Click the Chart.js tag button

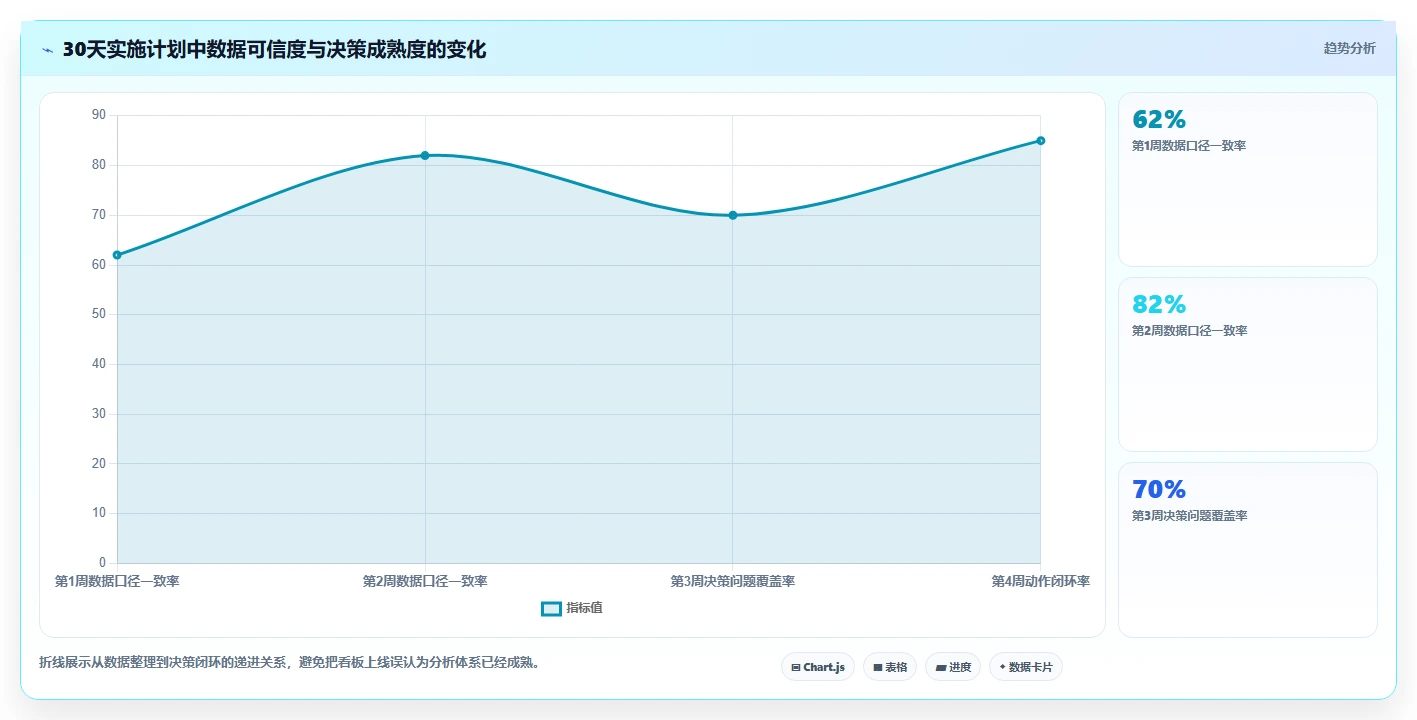tap(818, 667)
